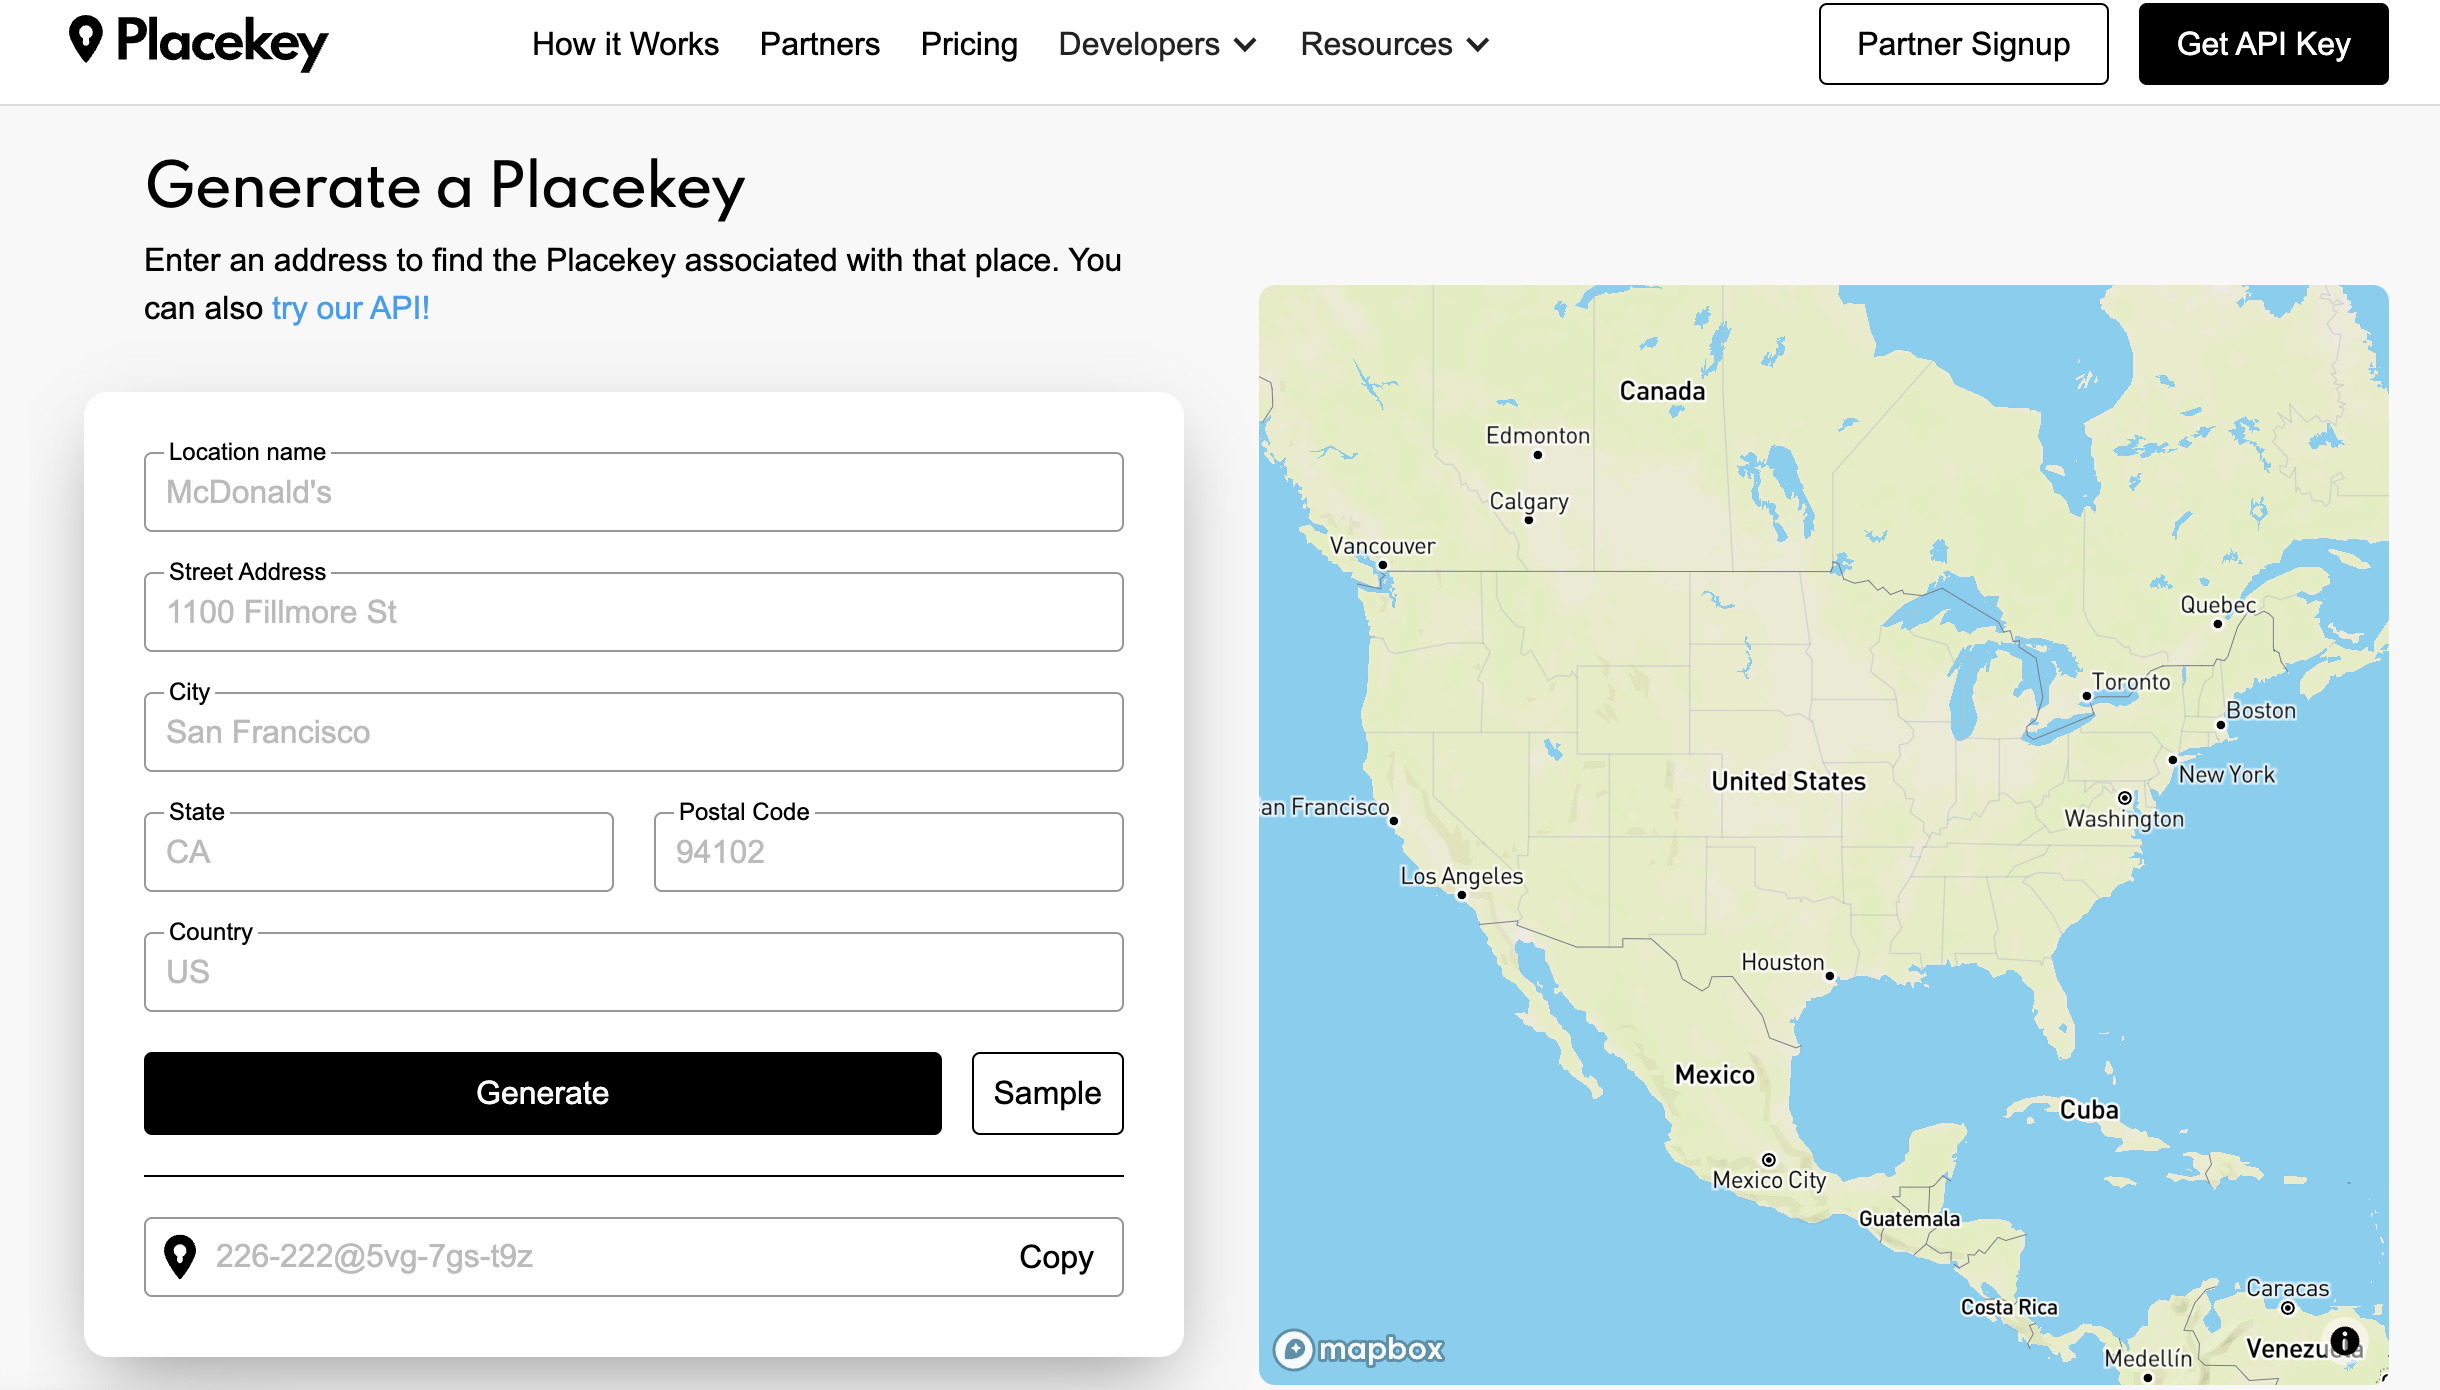Copy the generated Placekey code

[x=1055, y=1257]
